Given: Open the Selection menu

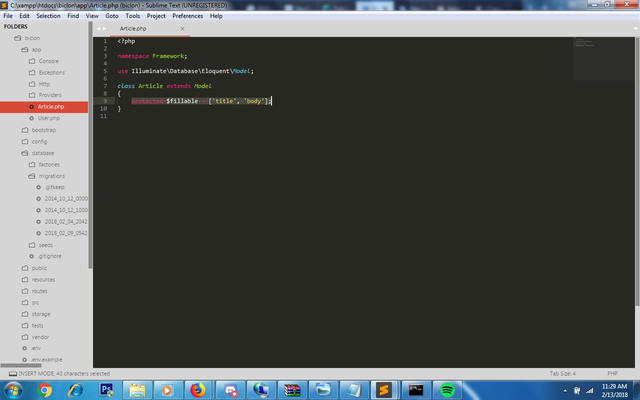Looking at the screenshot, I should [48, 16].
